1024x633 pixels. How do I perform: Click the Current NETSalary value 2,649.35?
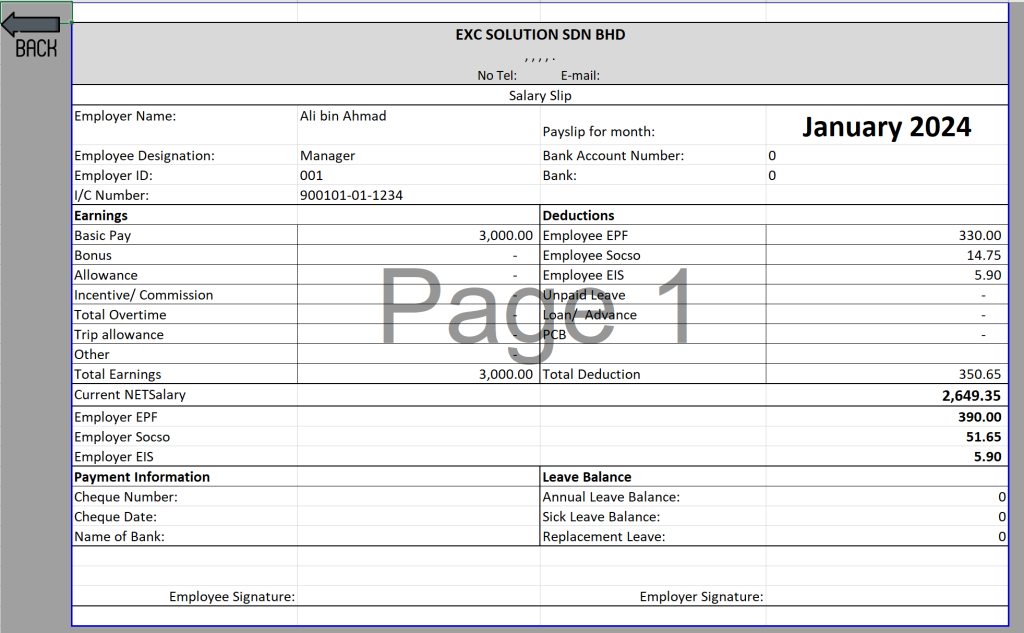click(971, 396)
